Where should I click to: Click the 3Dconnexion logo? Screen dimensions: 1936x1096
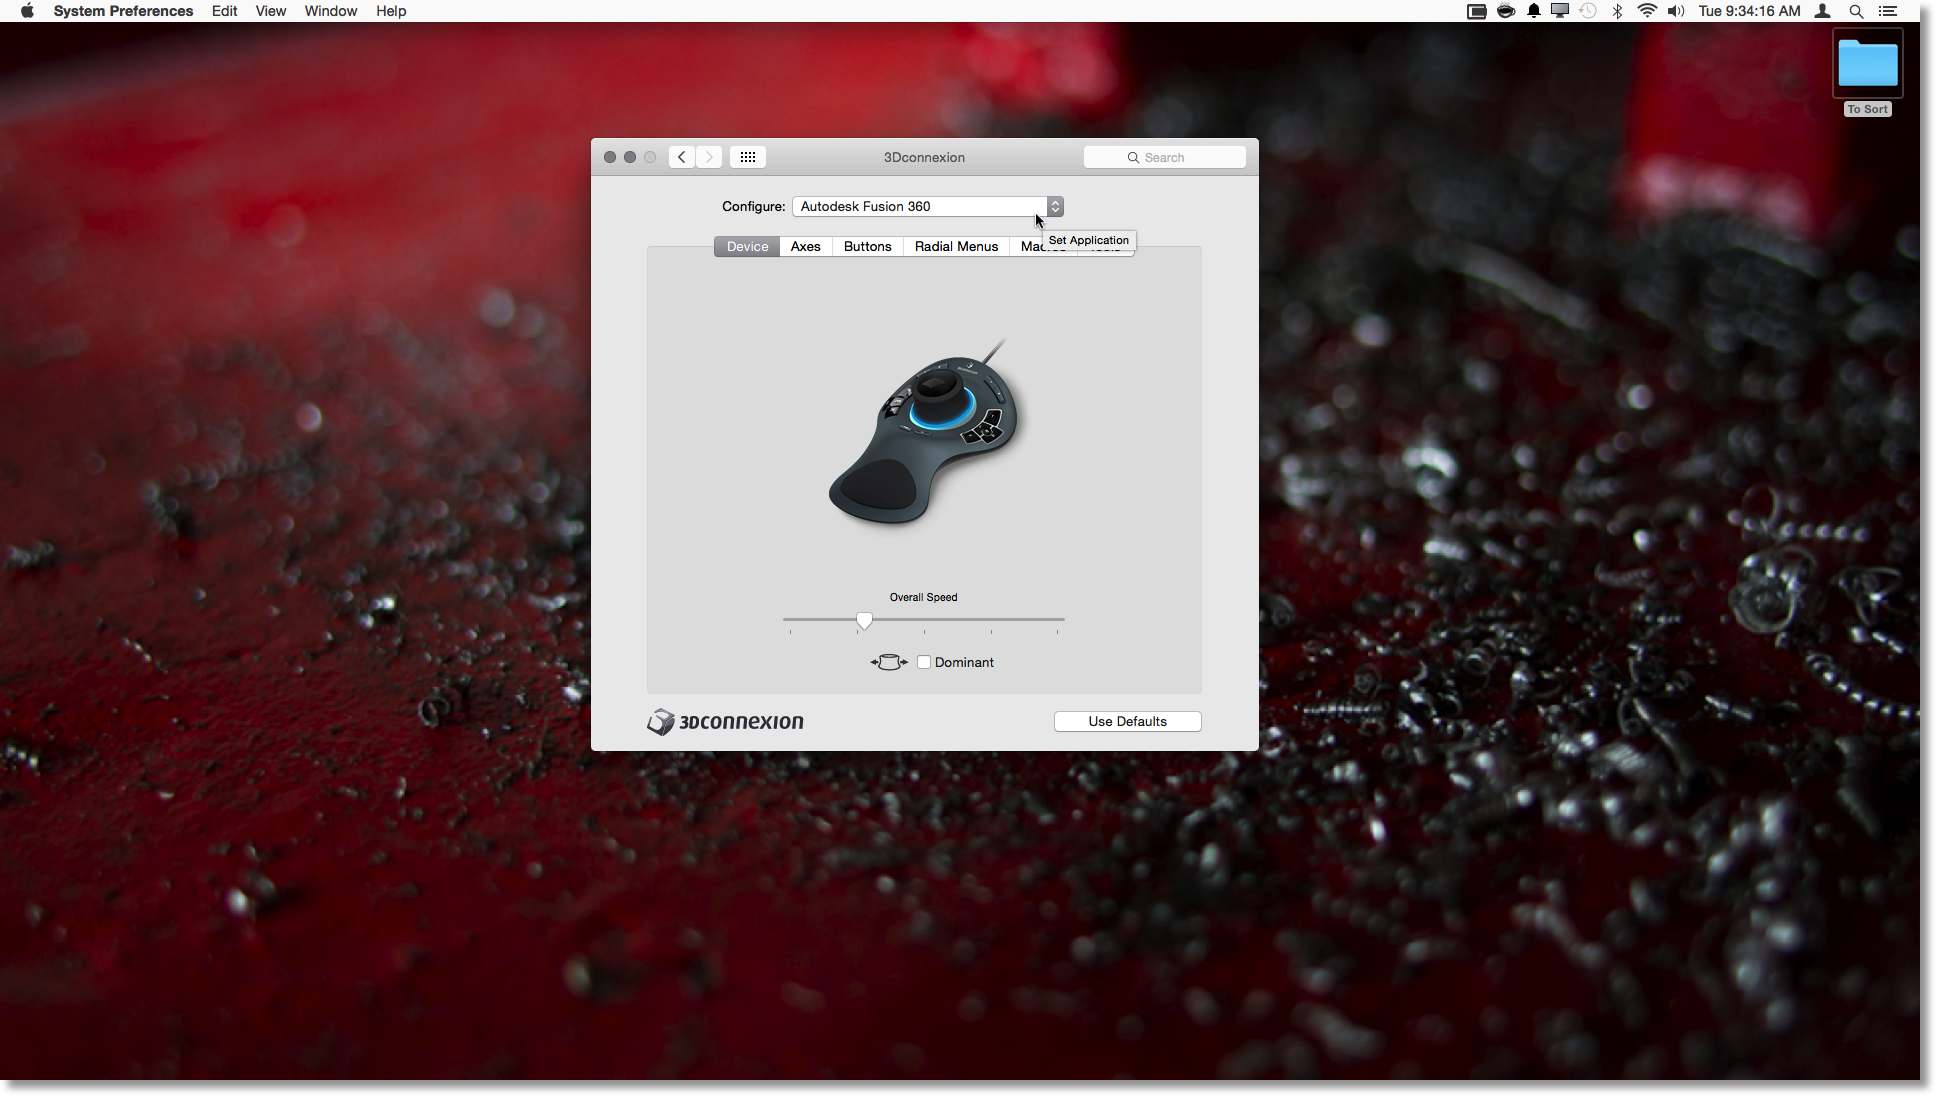click(725, 722)
